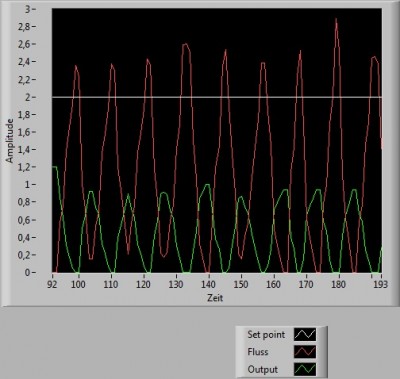Edit the y-axis maximum value 3
This screenshot has width=400, height=379.
click(27, 9)
